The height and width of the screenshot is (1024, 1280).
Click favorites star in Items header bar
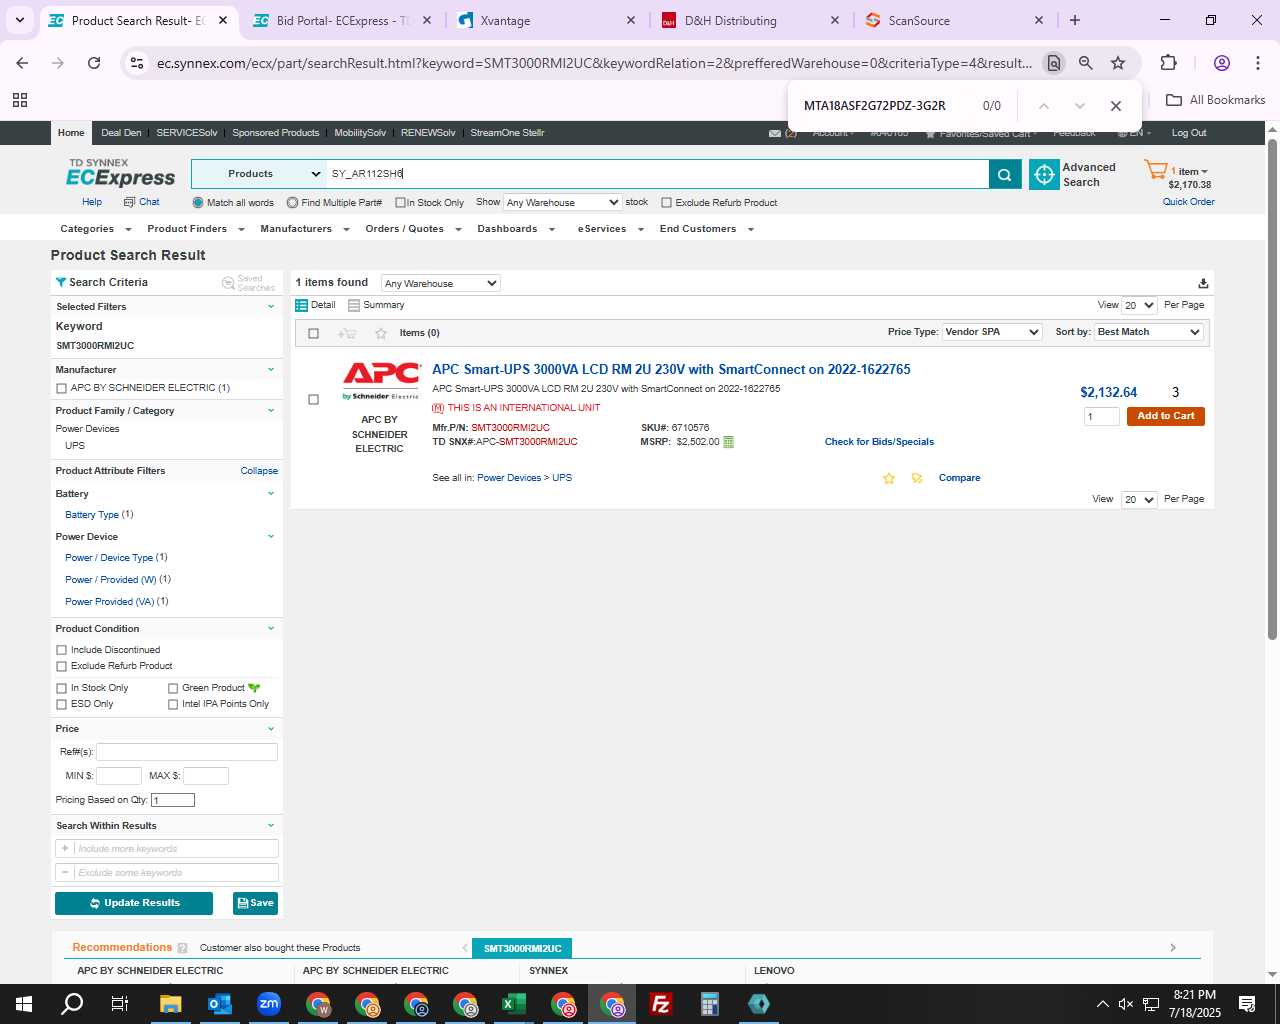pos(380,333)
